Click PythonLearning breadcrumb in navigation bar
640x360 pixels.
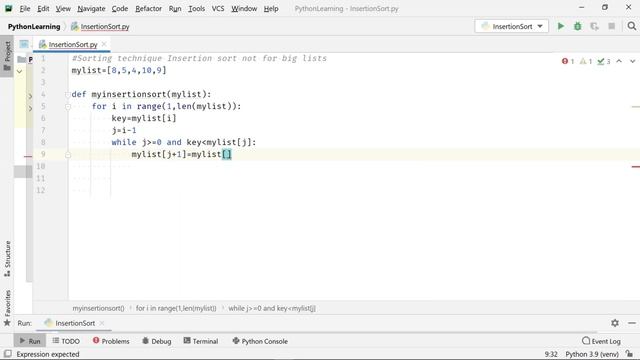pos(34,27)
